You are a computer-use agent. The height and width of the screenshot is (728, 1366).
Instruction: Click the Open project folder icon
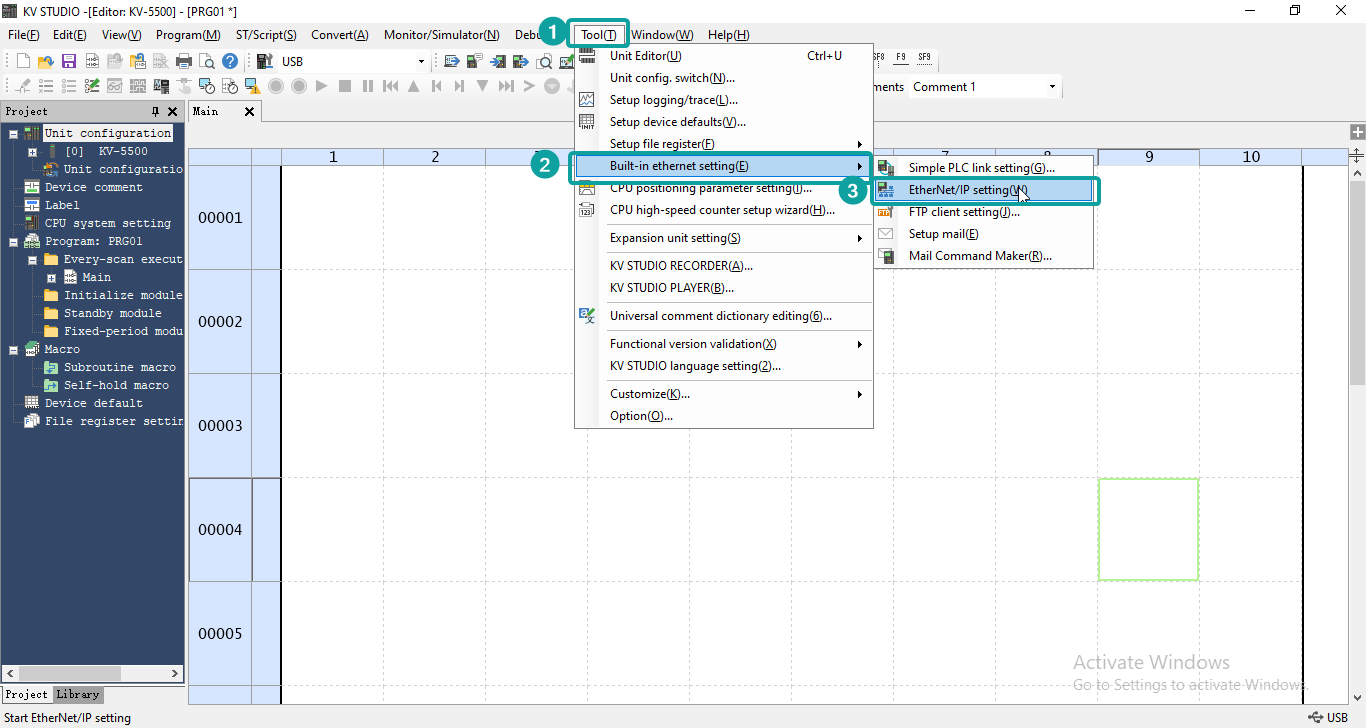click(46, 61)
